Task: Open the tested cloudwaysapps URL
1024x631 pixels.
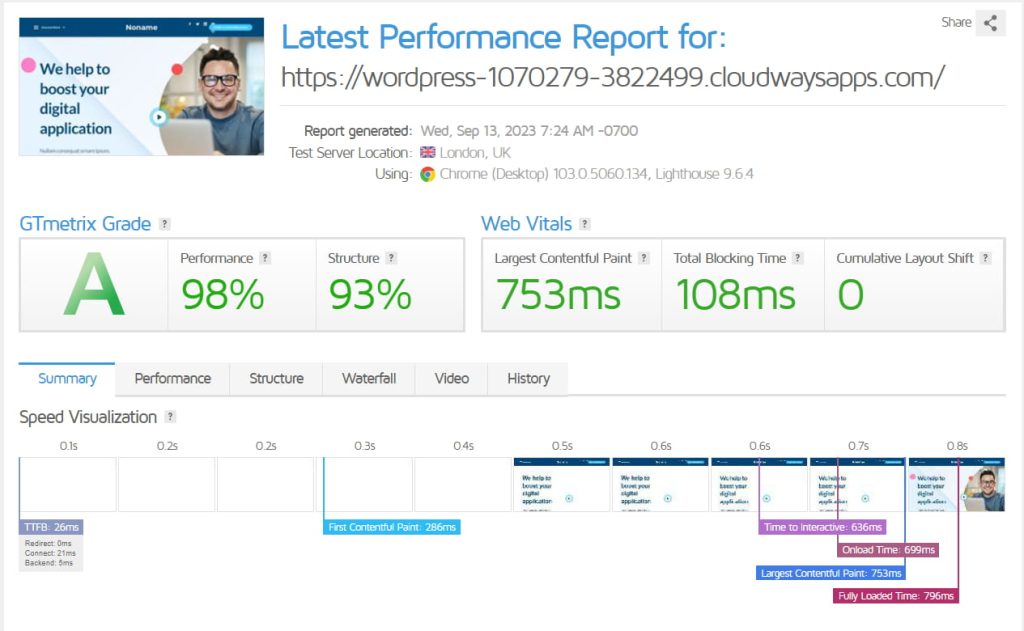Action: point(613,78)
